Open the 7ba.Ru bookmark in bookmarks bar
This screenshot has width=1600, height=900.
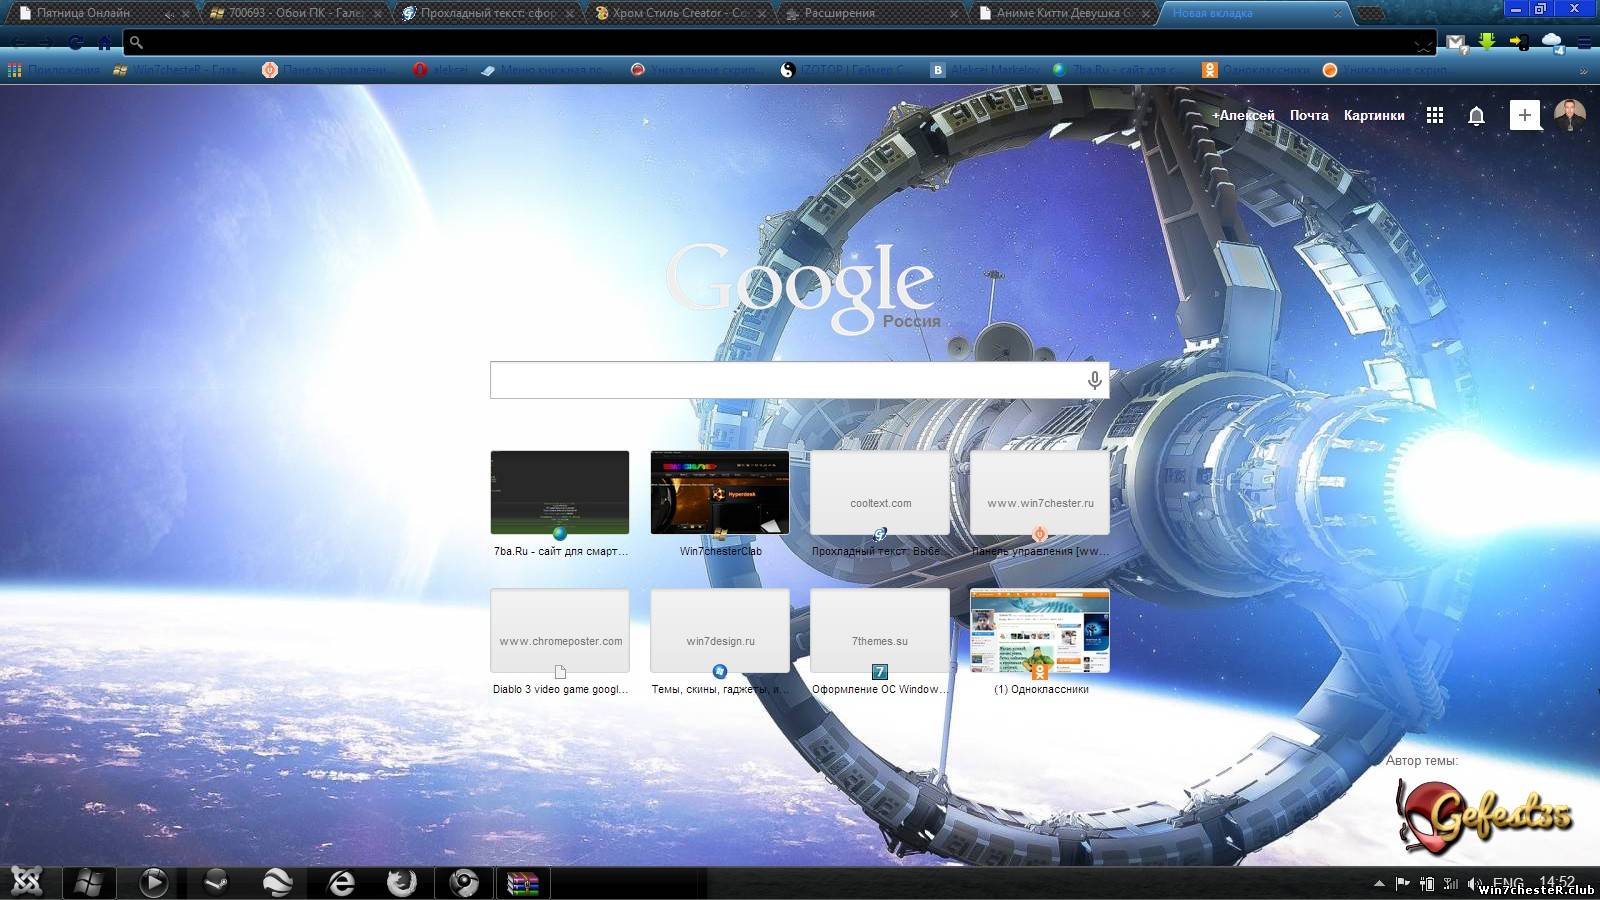1116,70
